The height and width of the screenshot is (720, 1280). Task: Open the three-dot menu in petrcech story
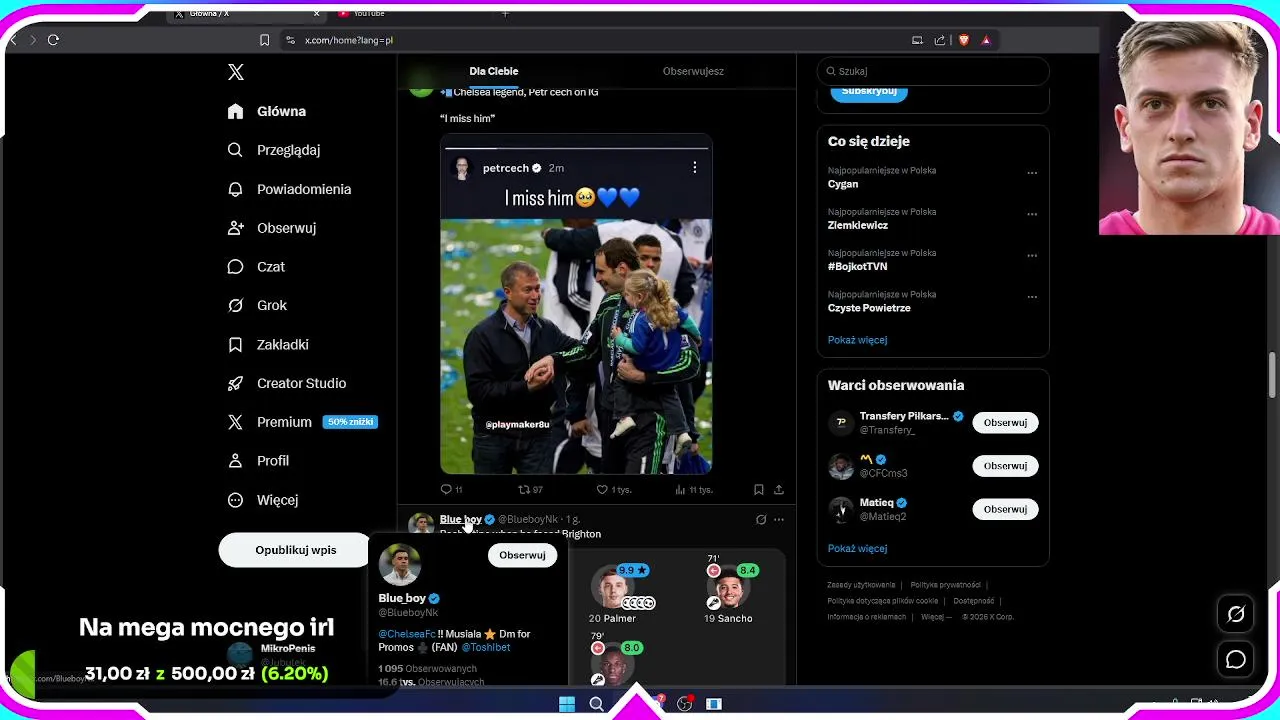point(694,168)
